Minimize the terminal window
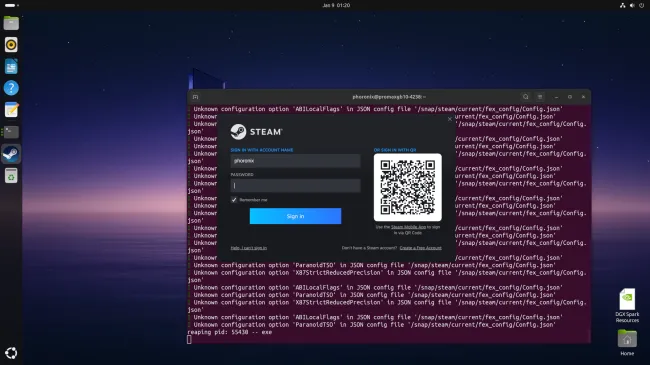The image size is (650, 365). 556,97
